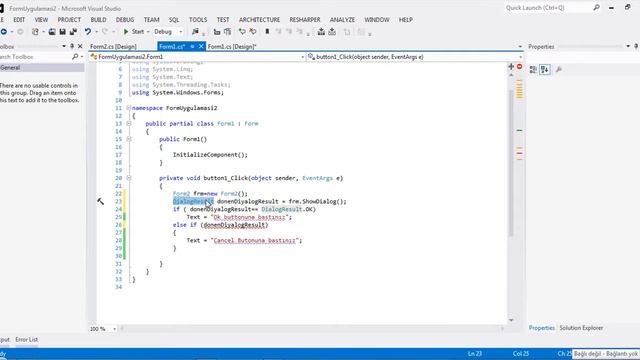This screenshot has width=640, height=360.
Task: Click the first of the two upload-style icons
Action: pyautogui.click(x=321, y=32)
